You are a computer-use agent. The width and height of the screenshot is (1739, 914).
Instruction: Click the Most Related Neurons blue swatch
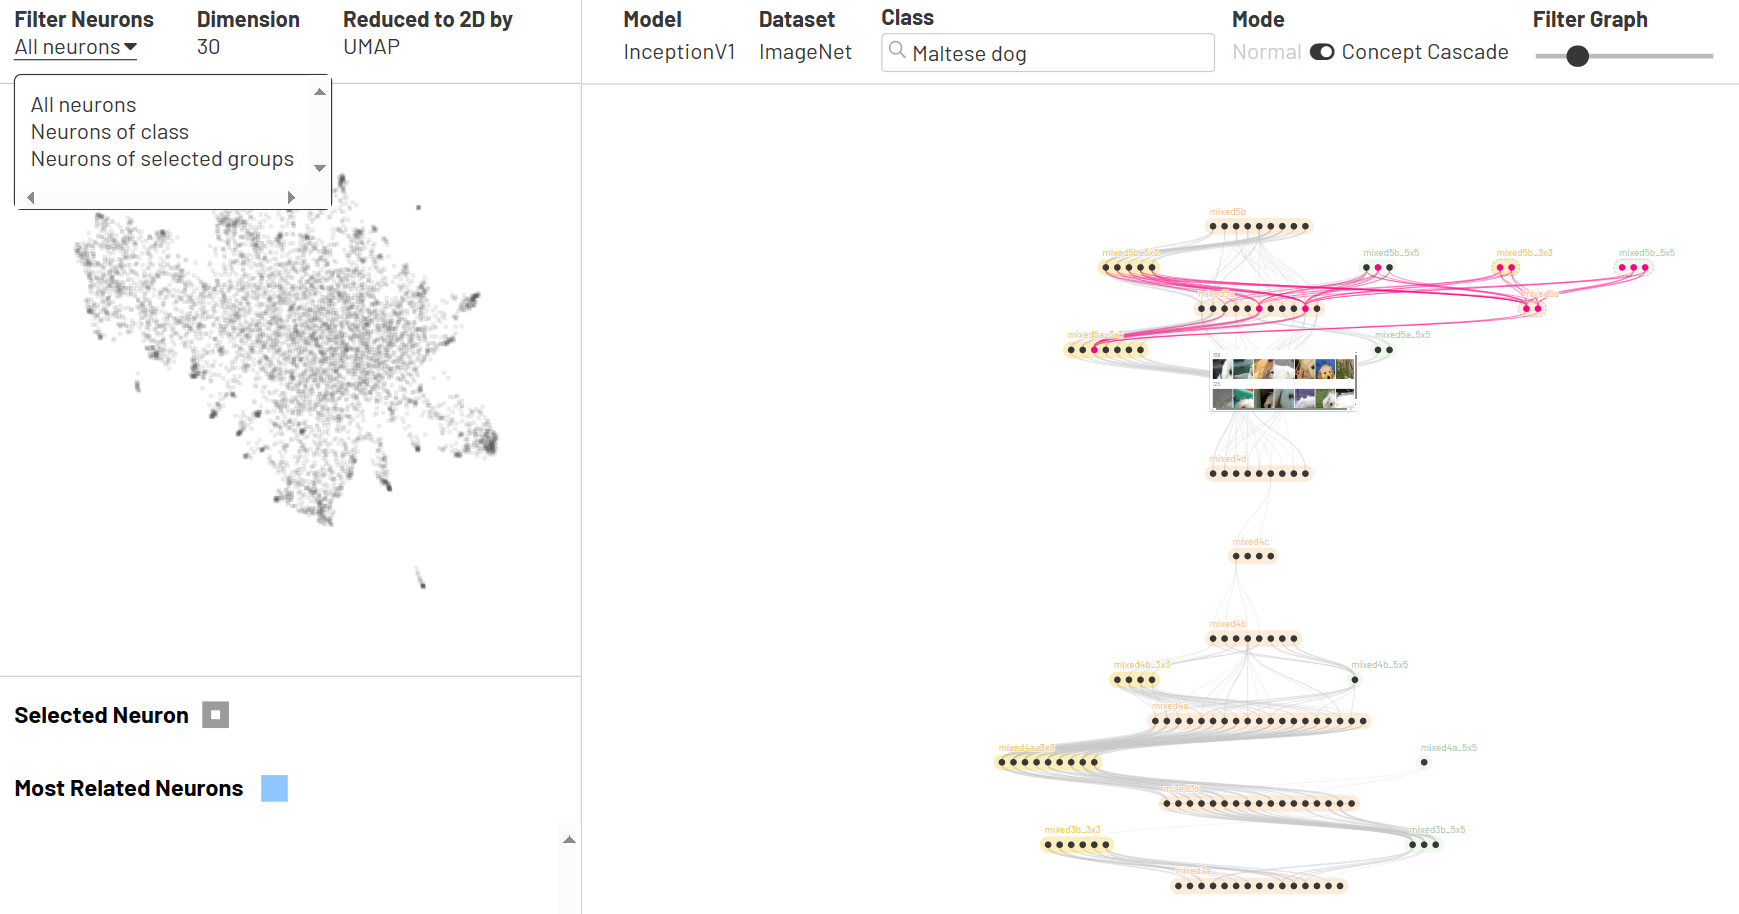pos(274,789)
